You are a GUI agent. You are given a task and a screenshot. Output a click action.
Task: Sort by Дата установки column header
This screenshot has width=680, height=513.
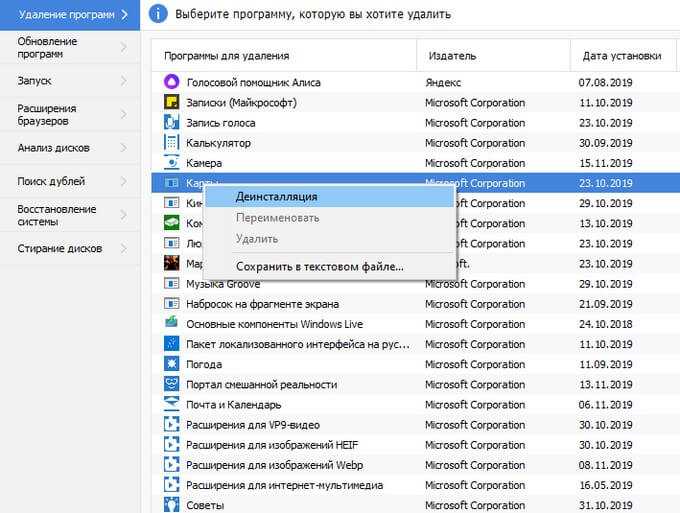(623, 56)
